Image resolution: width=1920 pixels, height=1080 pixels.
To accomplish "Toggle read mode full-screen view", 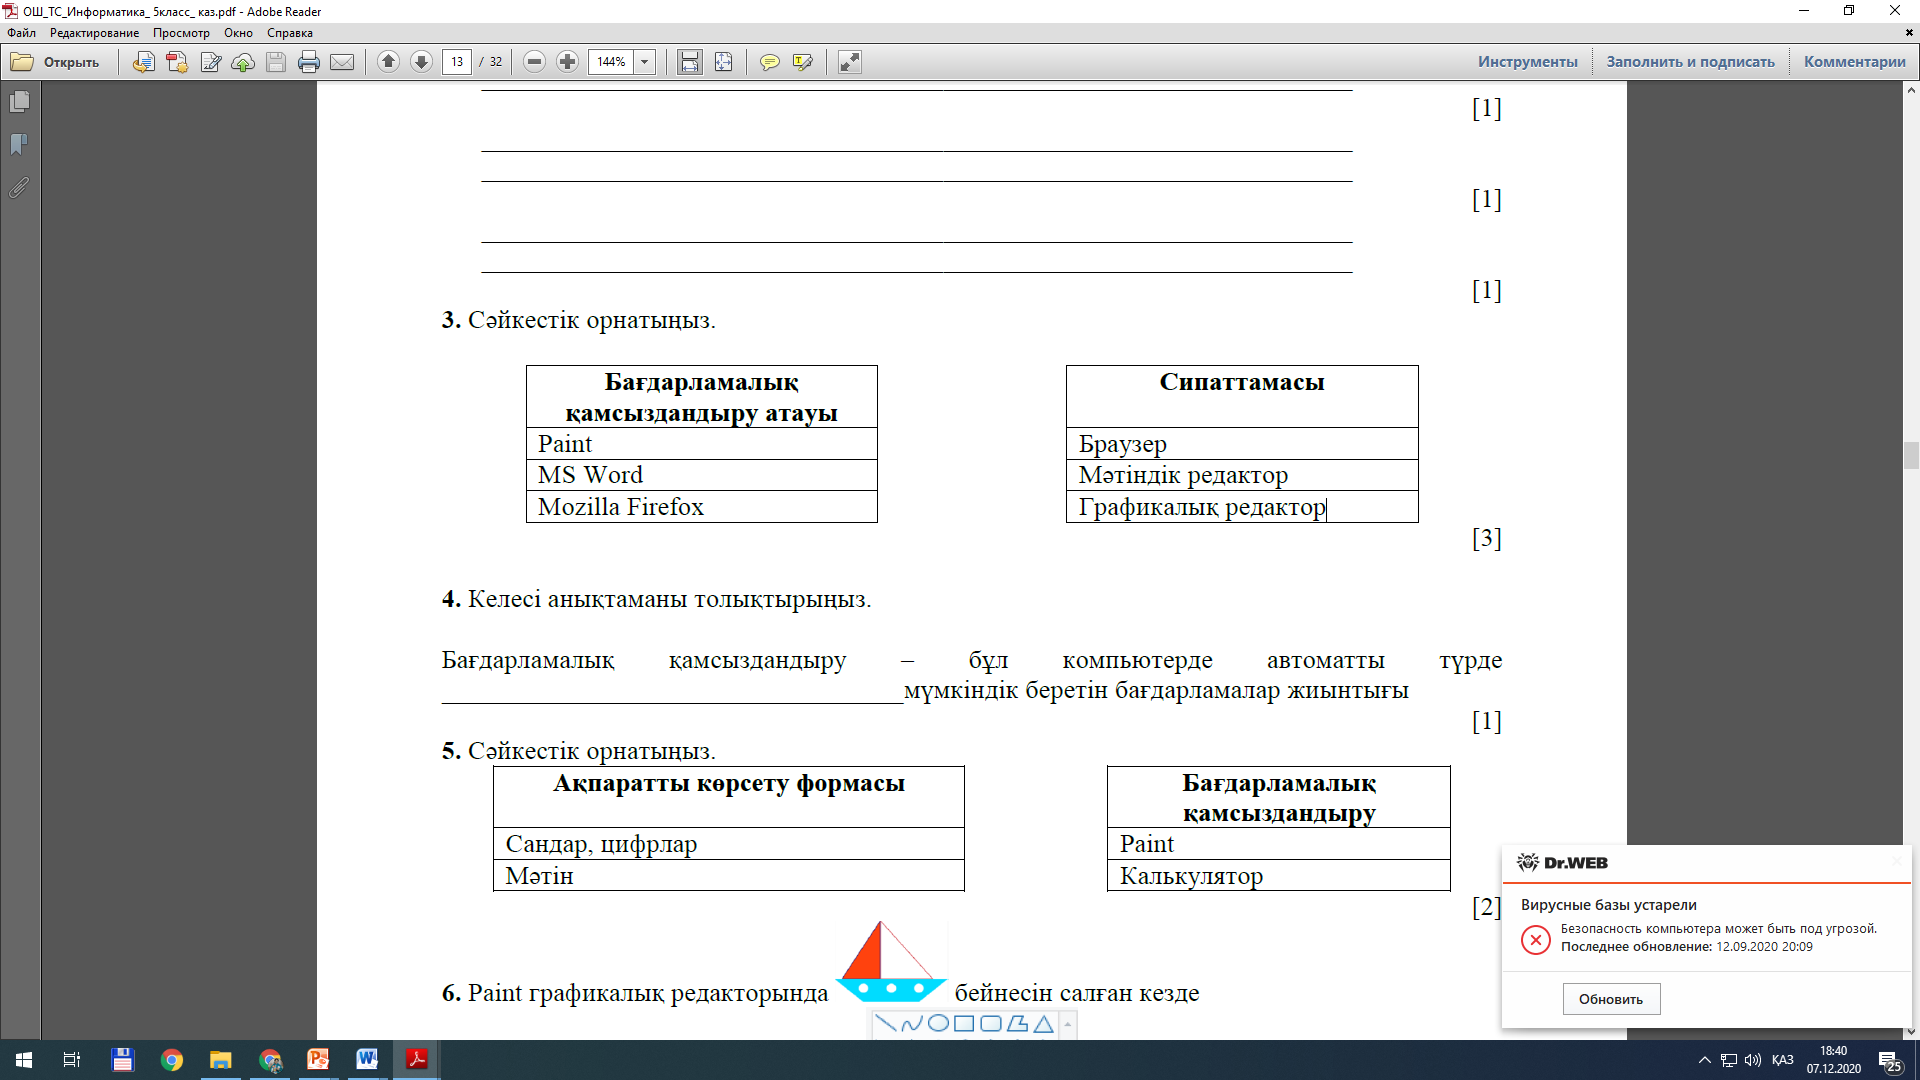I will tap(849, 62).
